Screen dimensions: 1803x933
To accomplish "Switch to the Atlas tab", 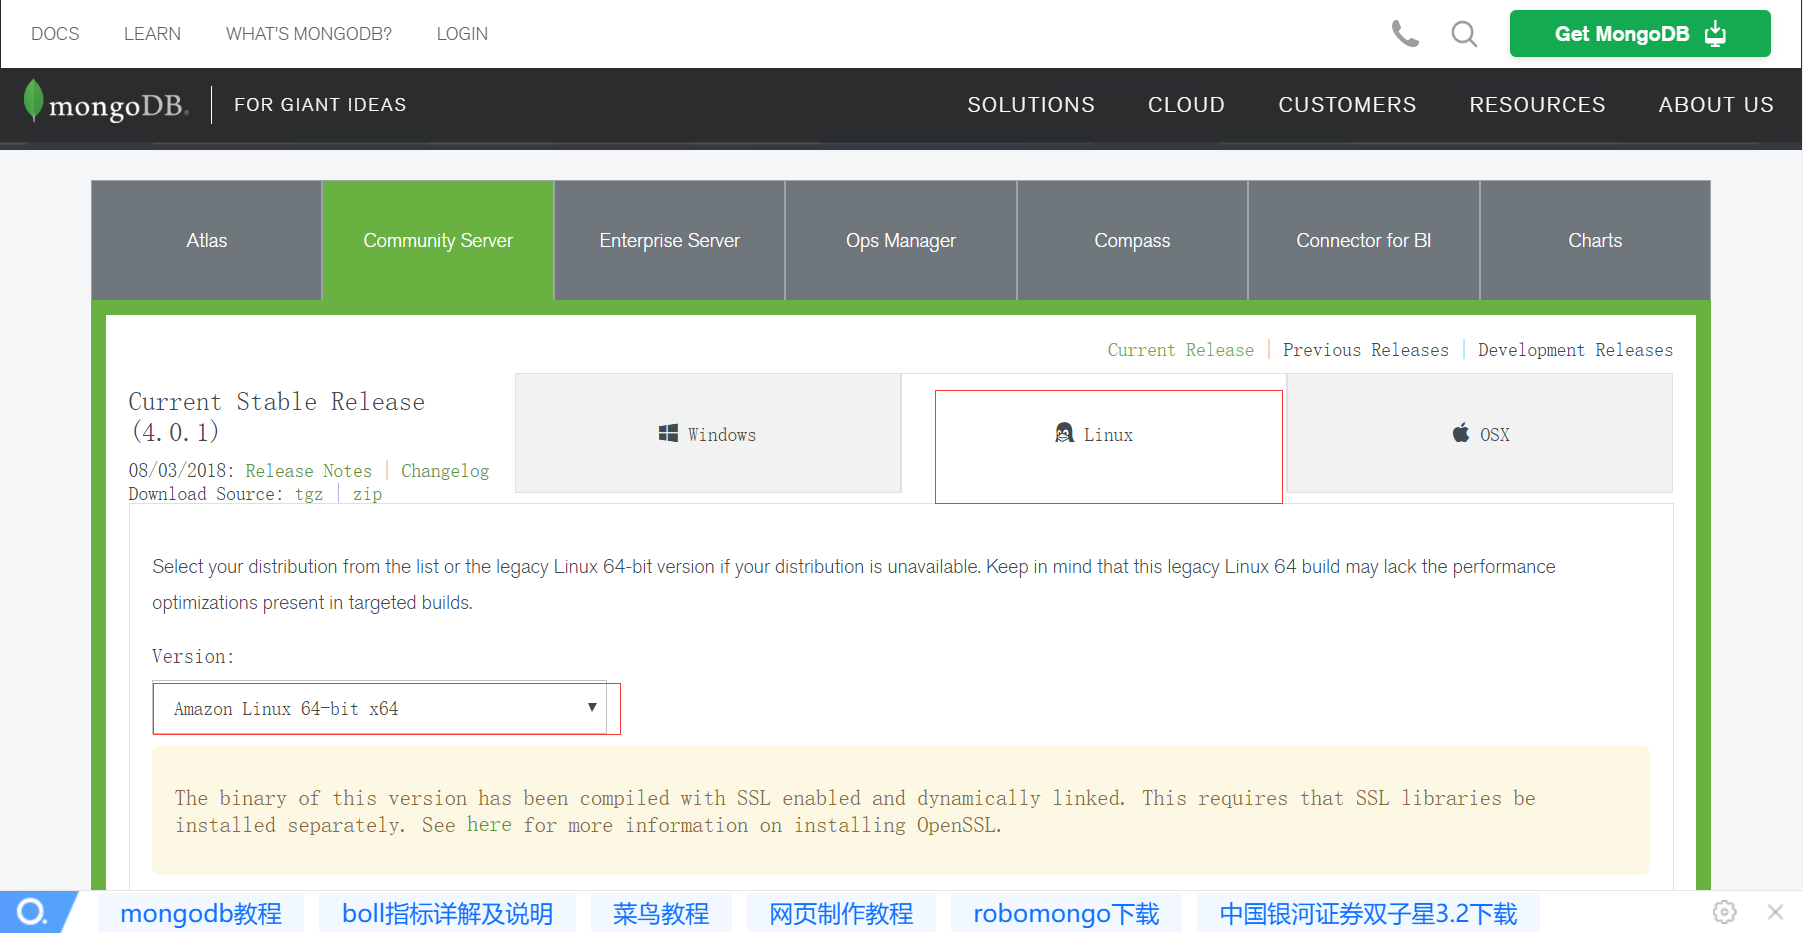I will [207, 240].
